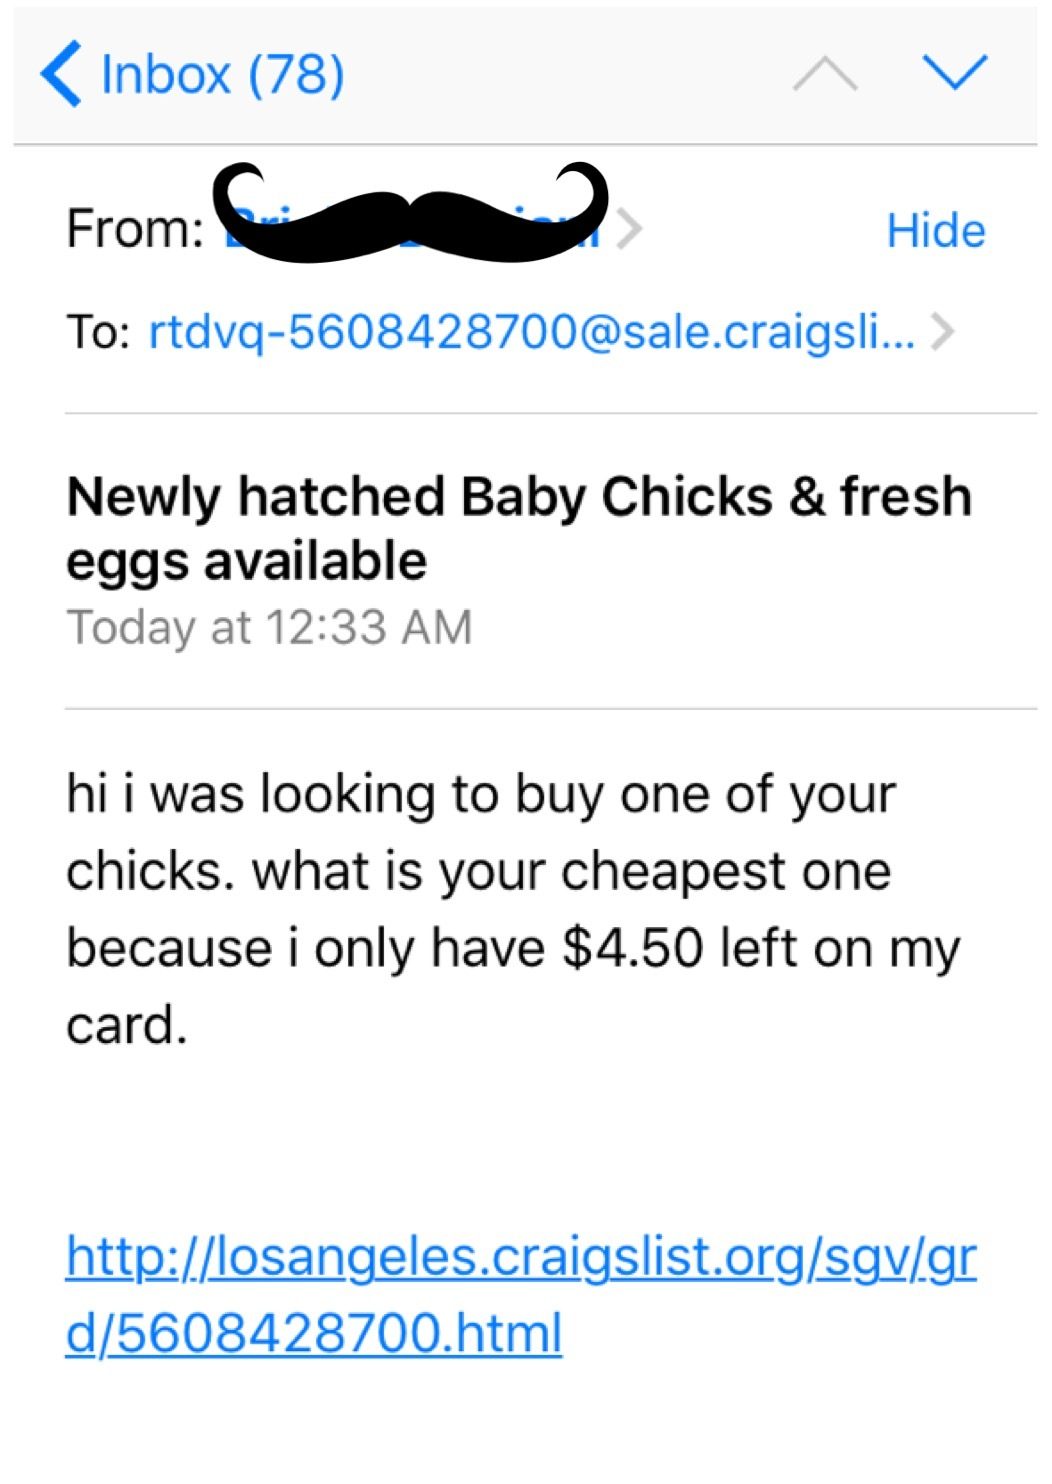
Task: Tap the mustache sticker over sender name
Action: click(410, 212)
